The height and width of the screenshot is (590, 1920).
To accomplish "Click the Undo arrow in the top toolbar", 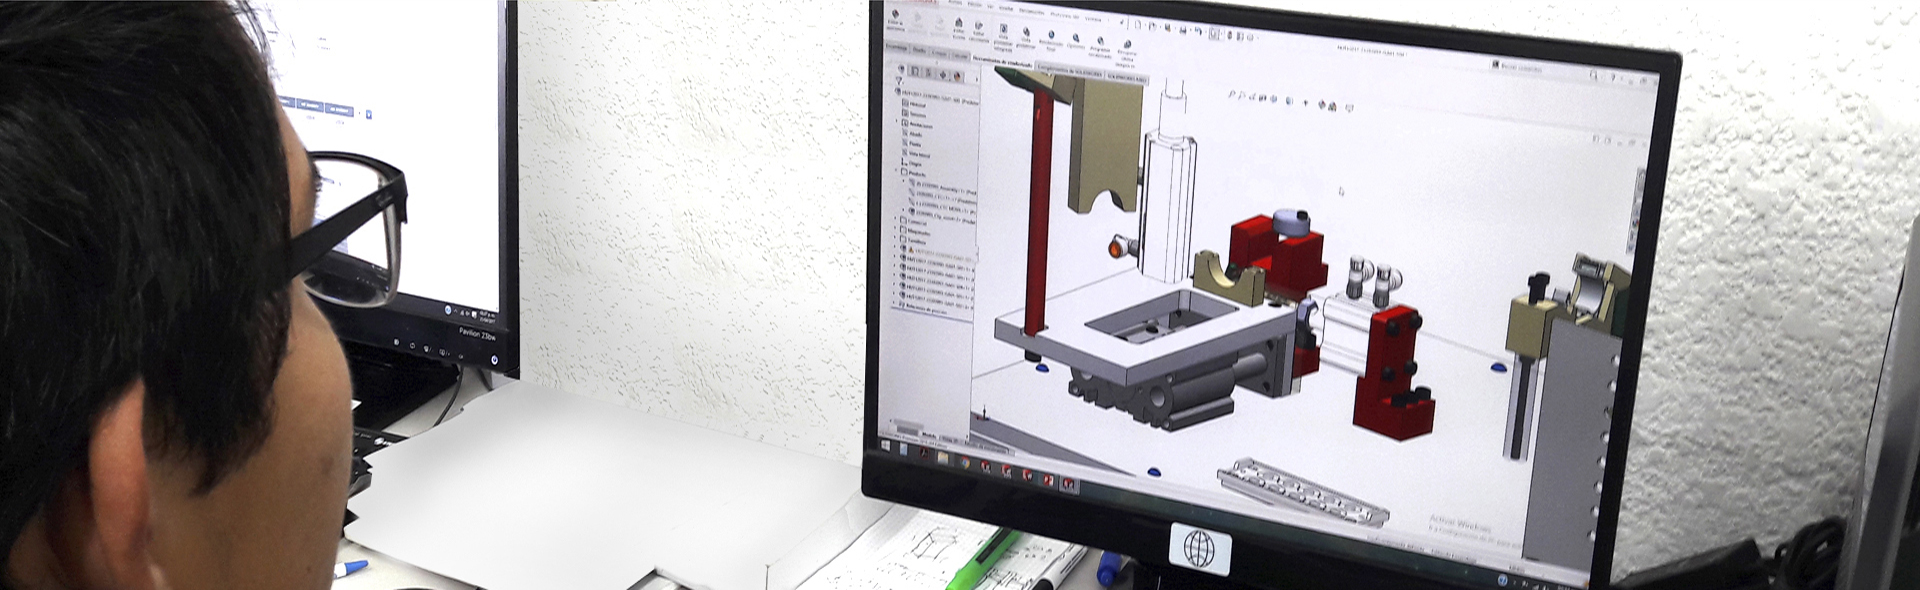I will [1199, 32].
